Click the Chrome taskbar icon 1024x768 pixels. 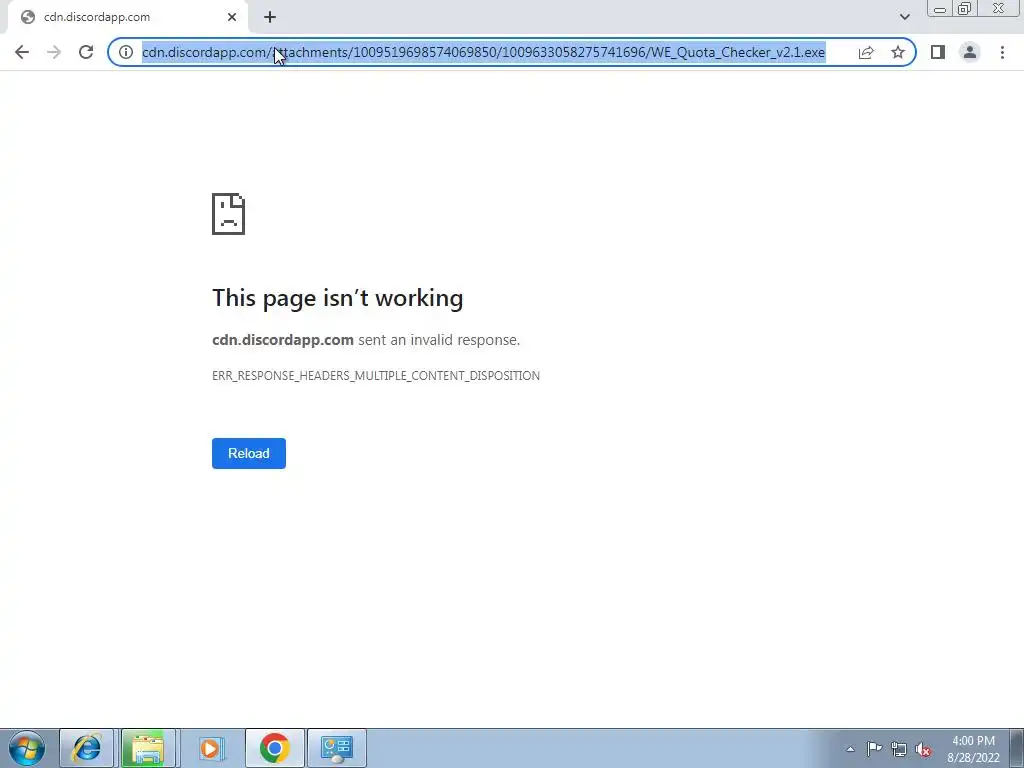click(x=274, y=748)
